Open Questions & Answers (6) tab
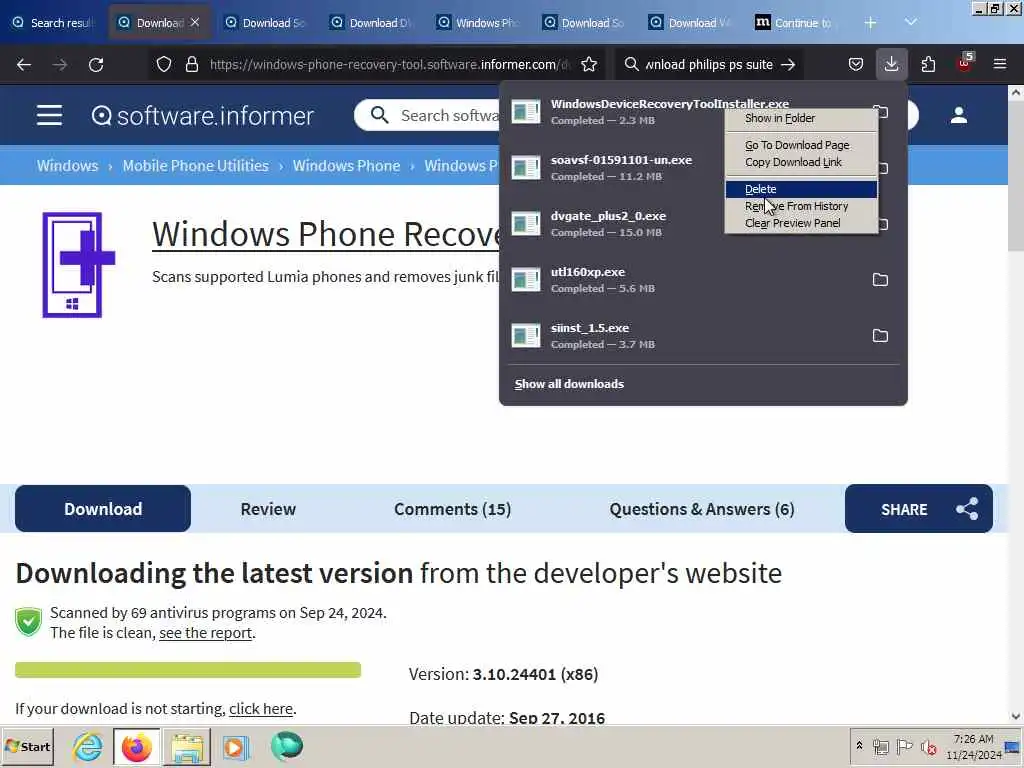The height and width of the screenshot is (768, 1024). tap(702, 509)
